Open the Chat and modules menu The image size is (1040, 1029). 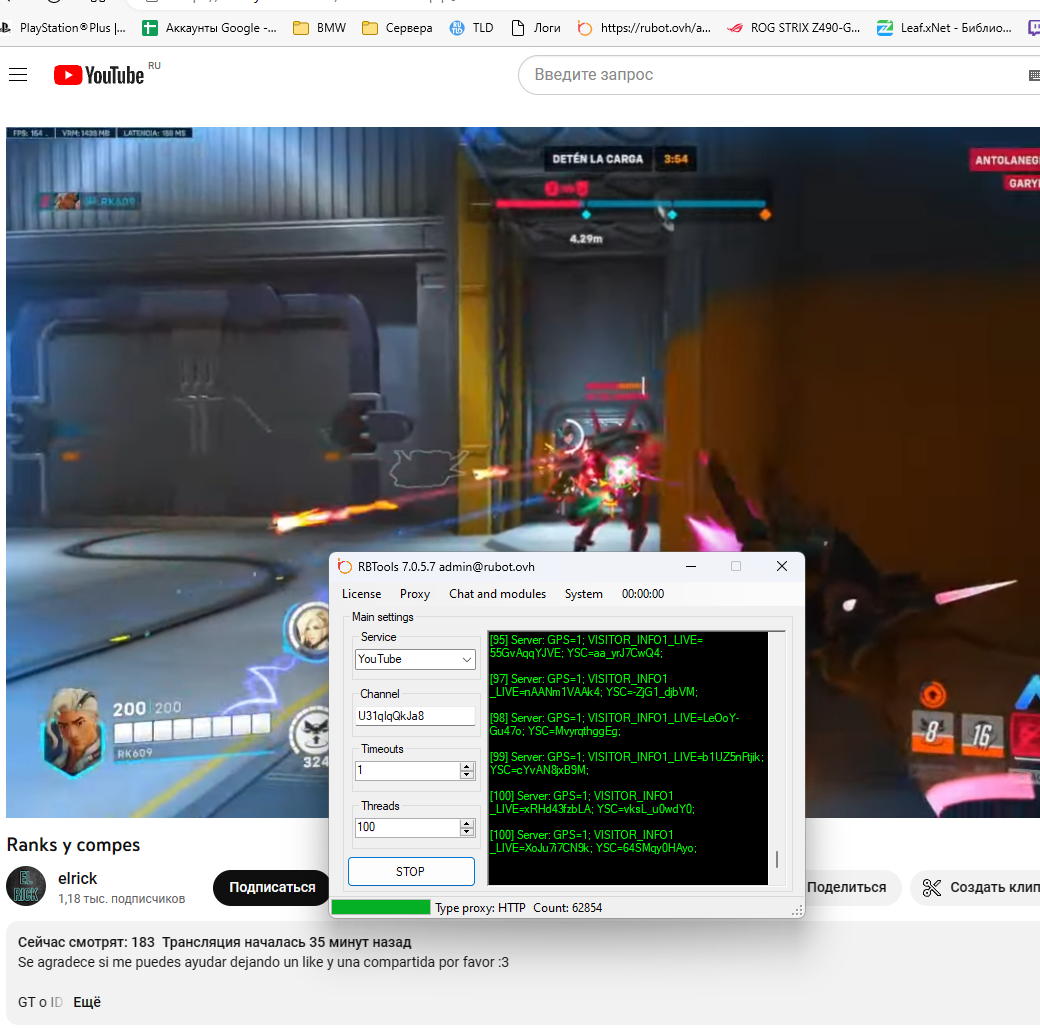(x=497, y=594)
